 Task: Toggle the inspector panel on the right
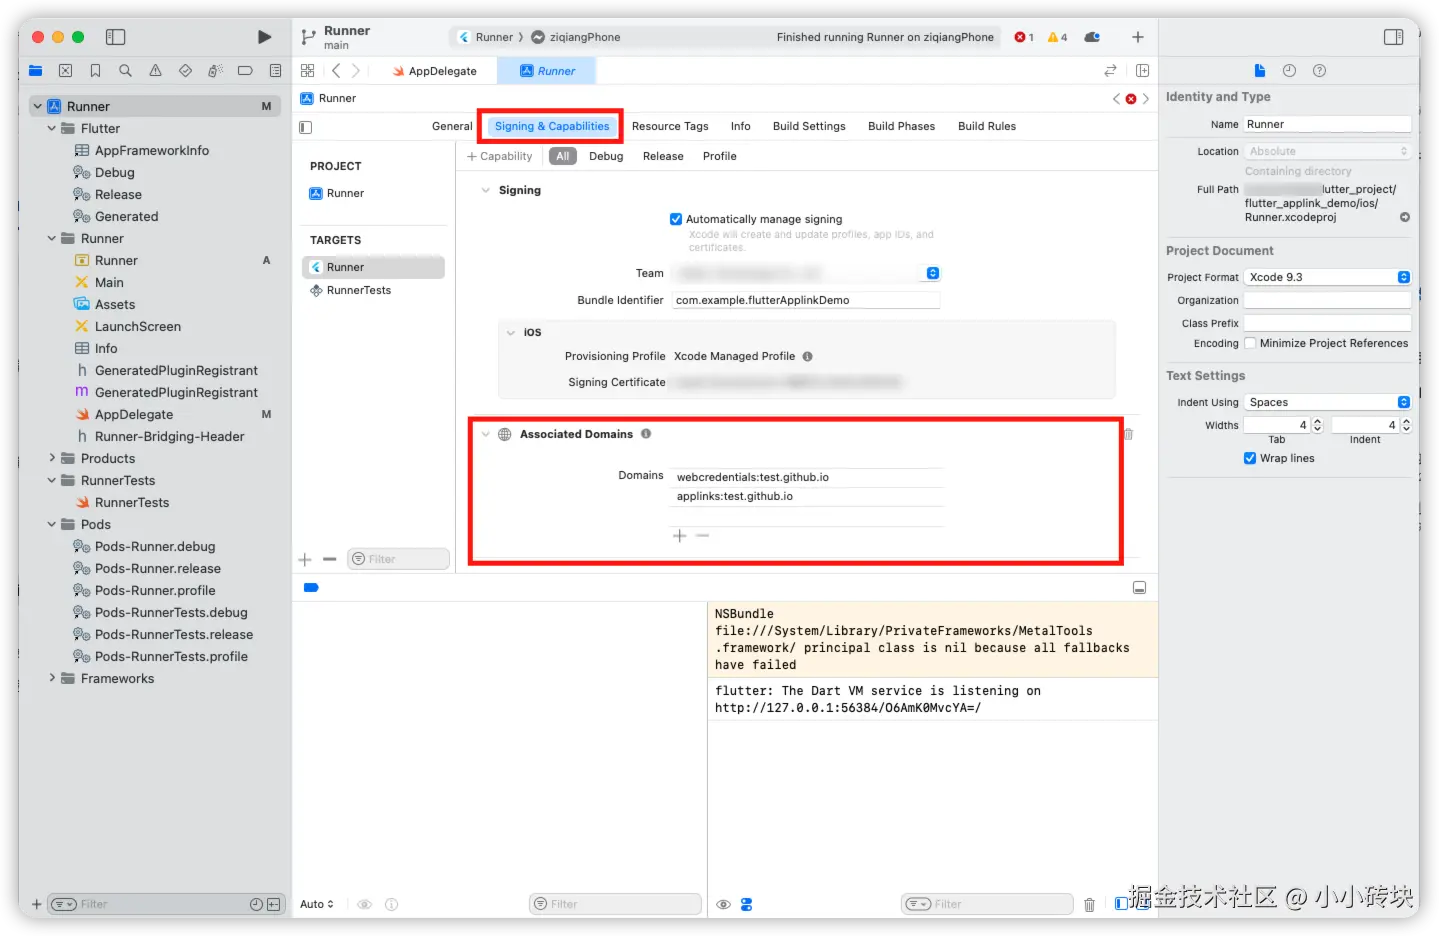pyautogui.click(x=1393, y=37)
